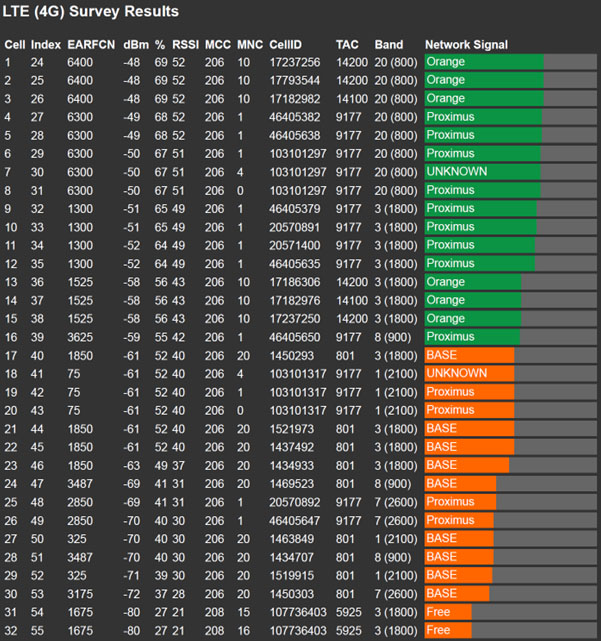Select CellID 46405382
Viewport: 601px width, 641px height.
coord(295,117)
